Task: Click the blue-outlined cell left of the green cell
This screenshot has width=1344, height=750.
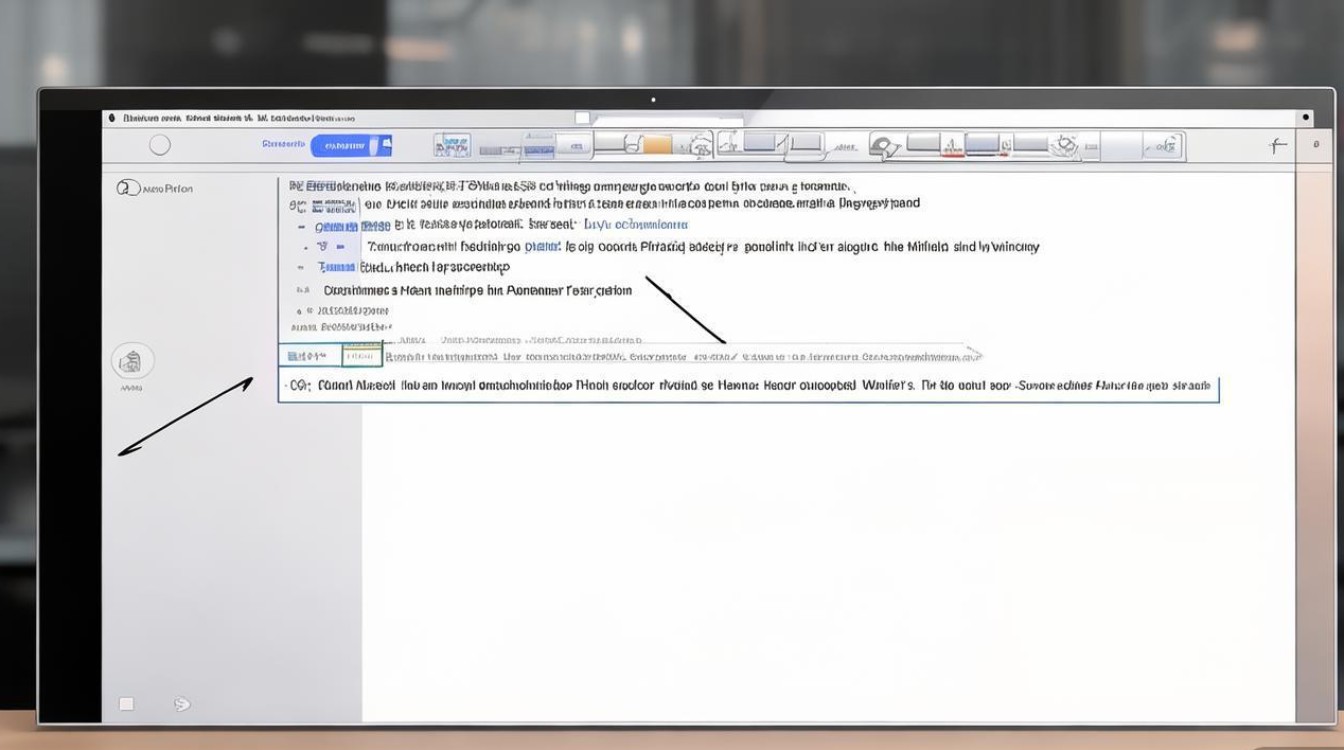Action: pos(309,356)
